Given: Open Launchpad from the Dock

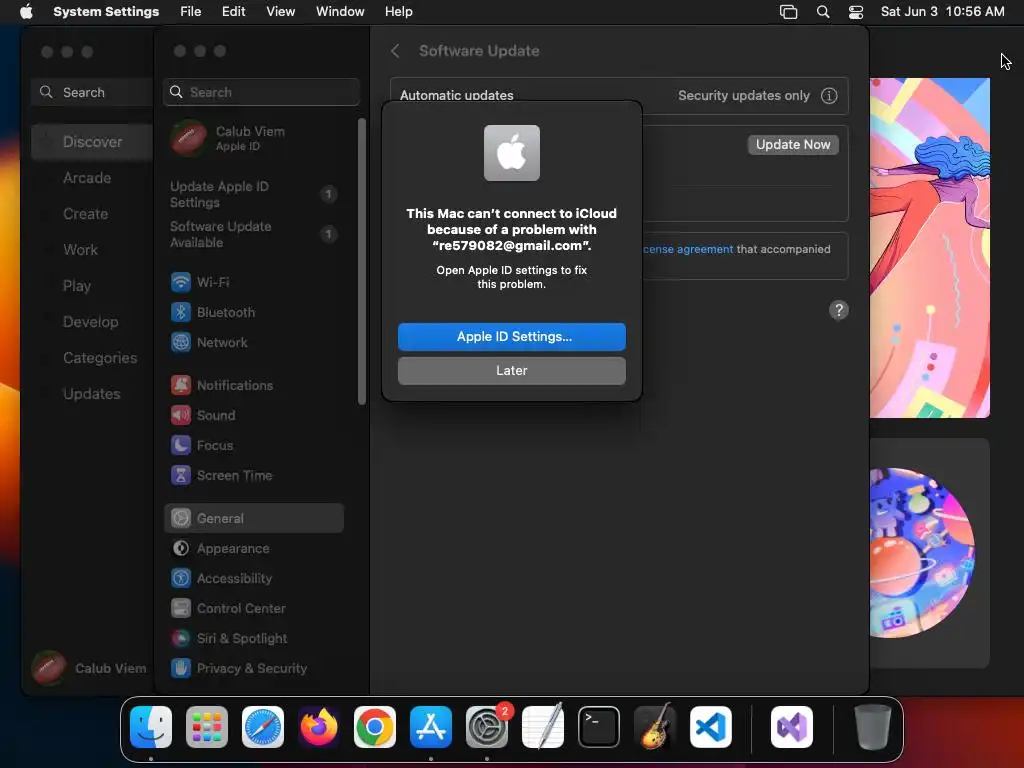Looking at the screenshot, I should [x=206, y=727].
